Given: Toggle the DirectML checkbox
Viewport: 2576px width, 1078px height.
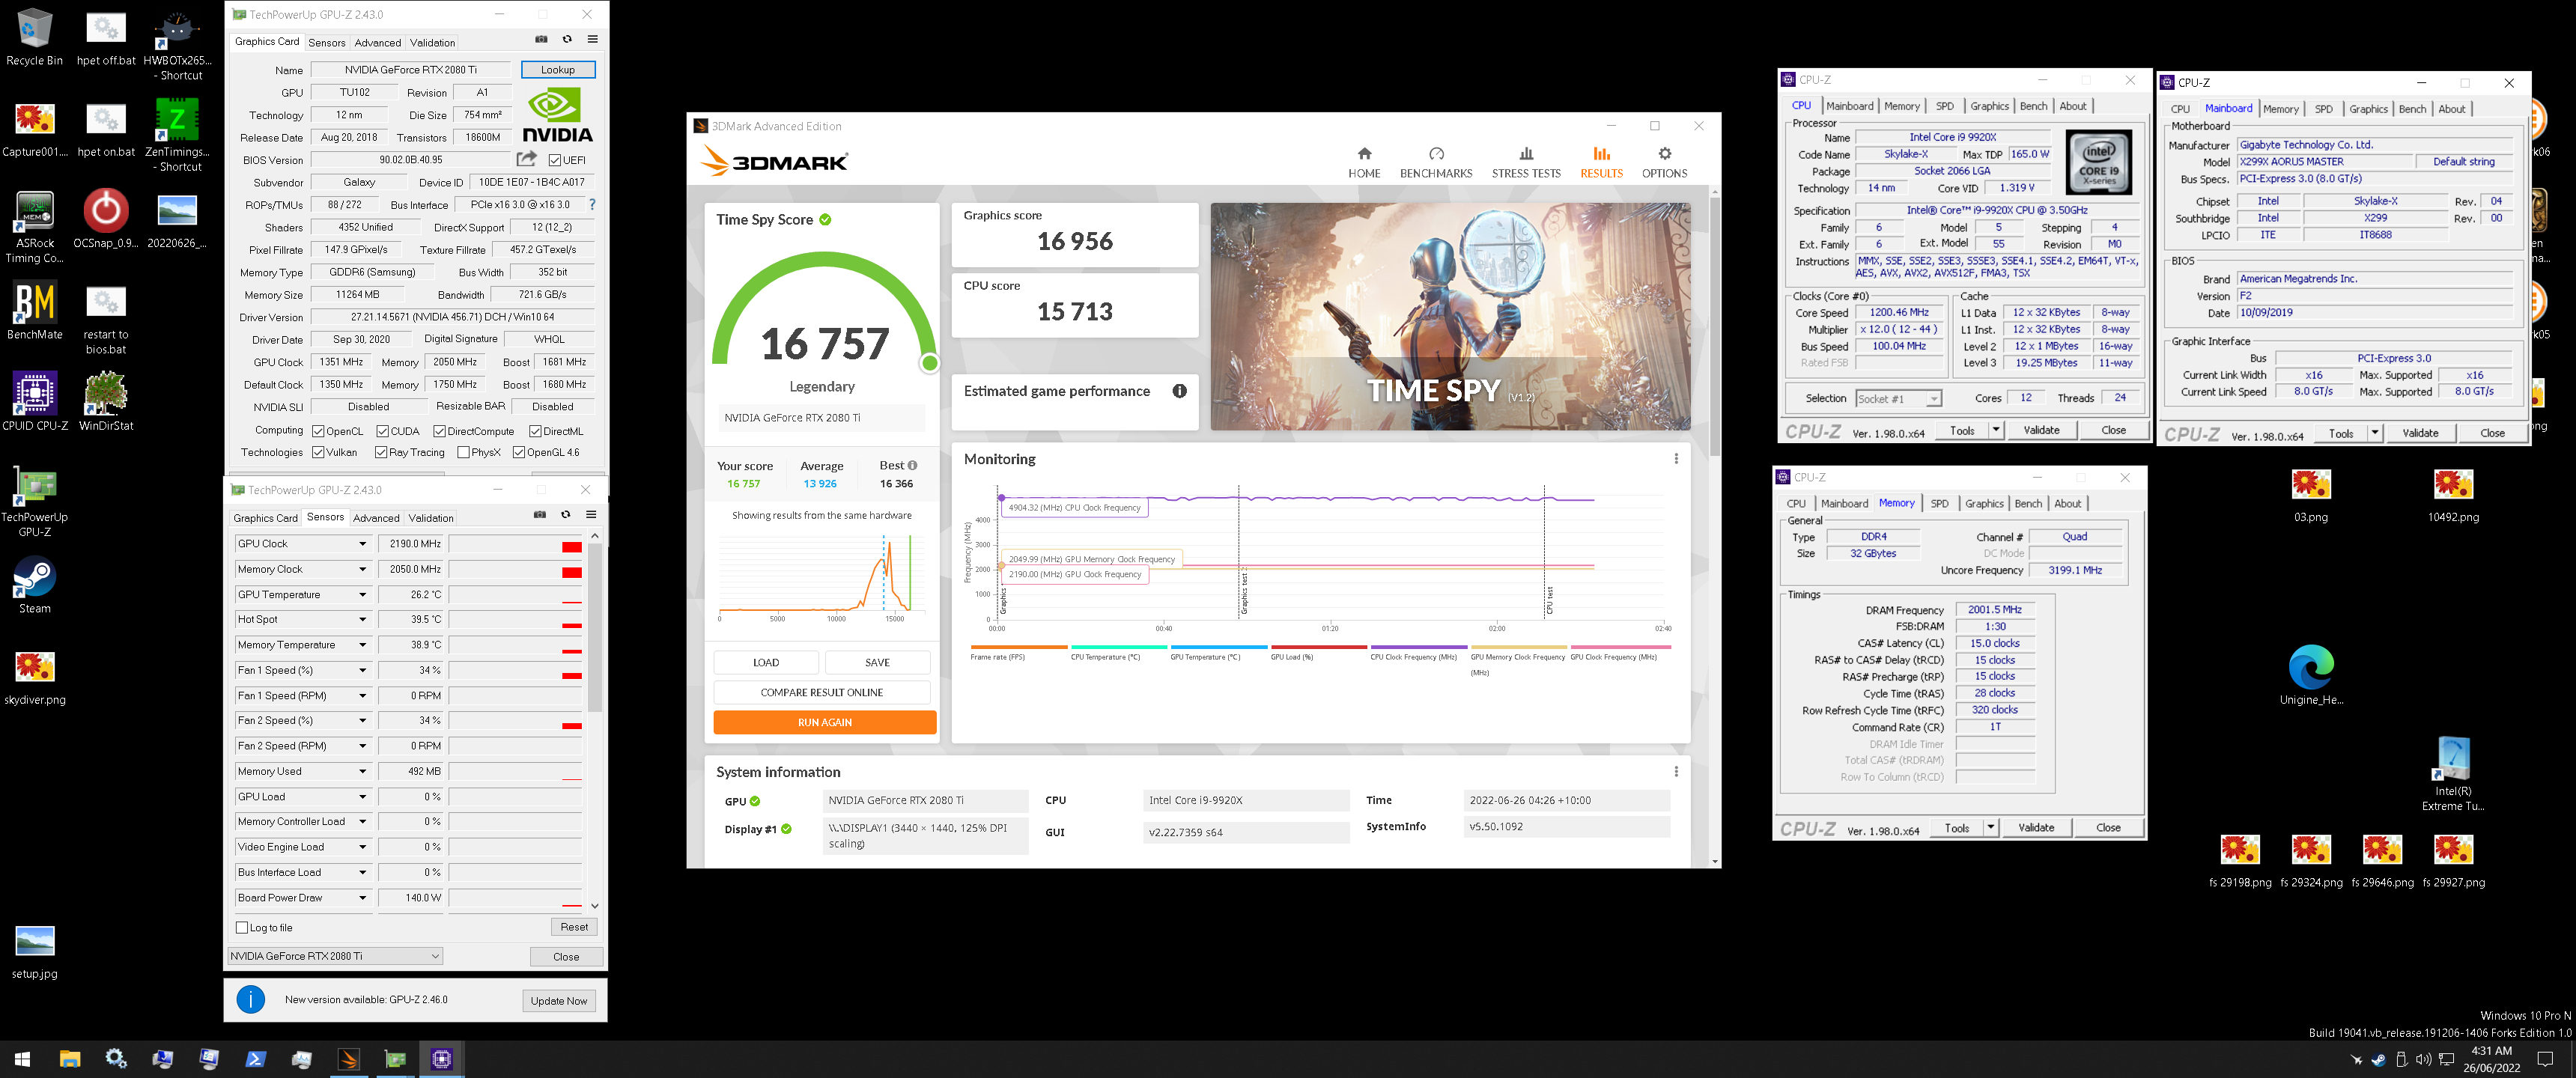Looking at the screenshot, I should (535, 431).
